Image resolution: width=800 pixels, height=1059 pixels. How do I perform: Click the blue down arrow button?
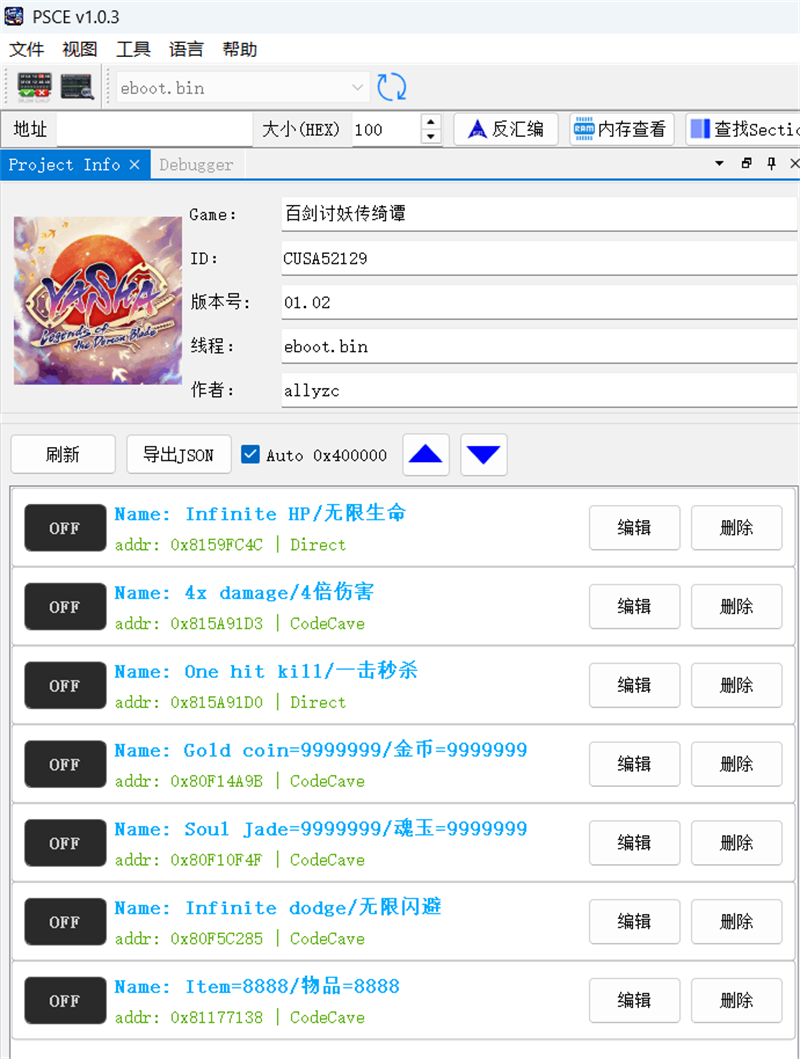click(484, 455)
